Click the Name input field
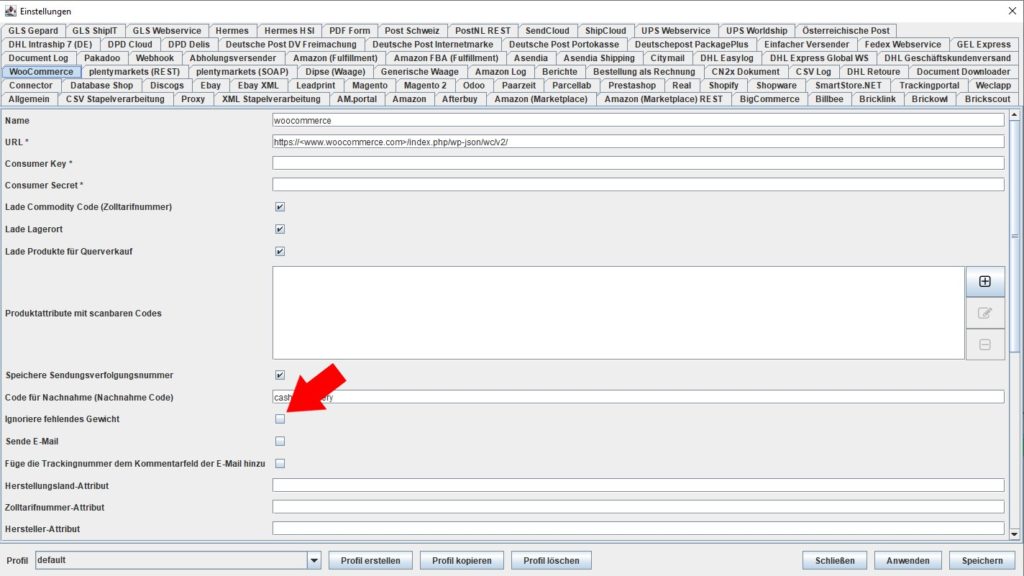This screenshot has width=1024, height=576. point(638,120)
